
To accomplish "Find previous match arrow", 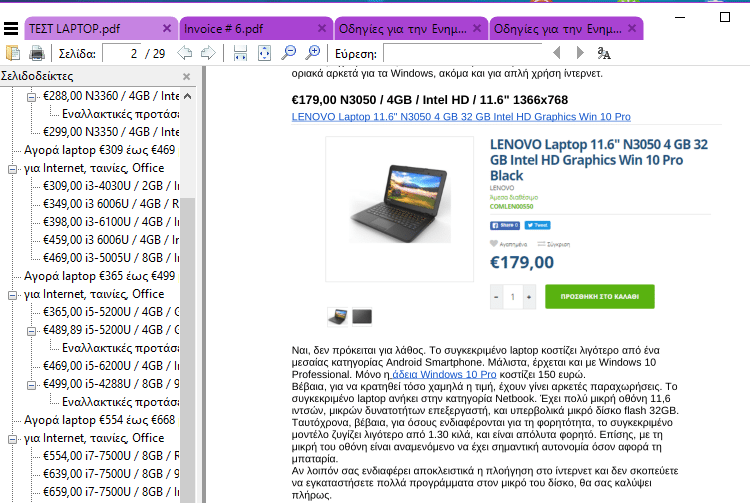I will [557, 53].
